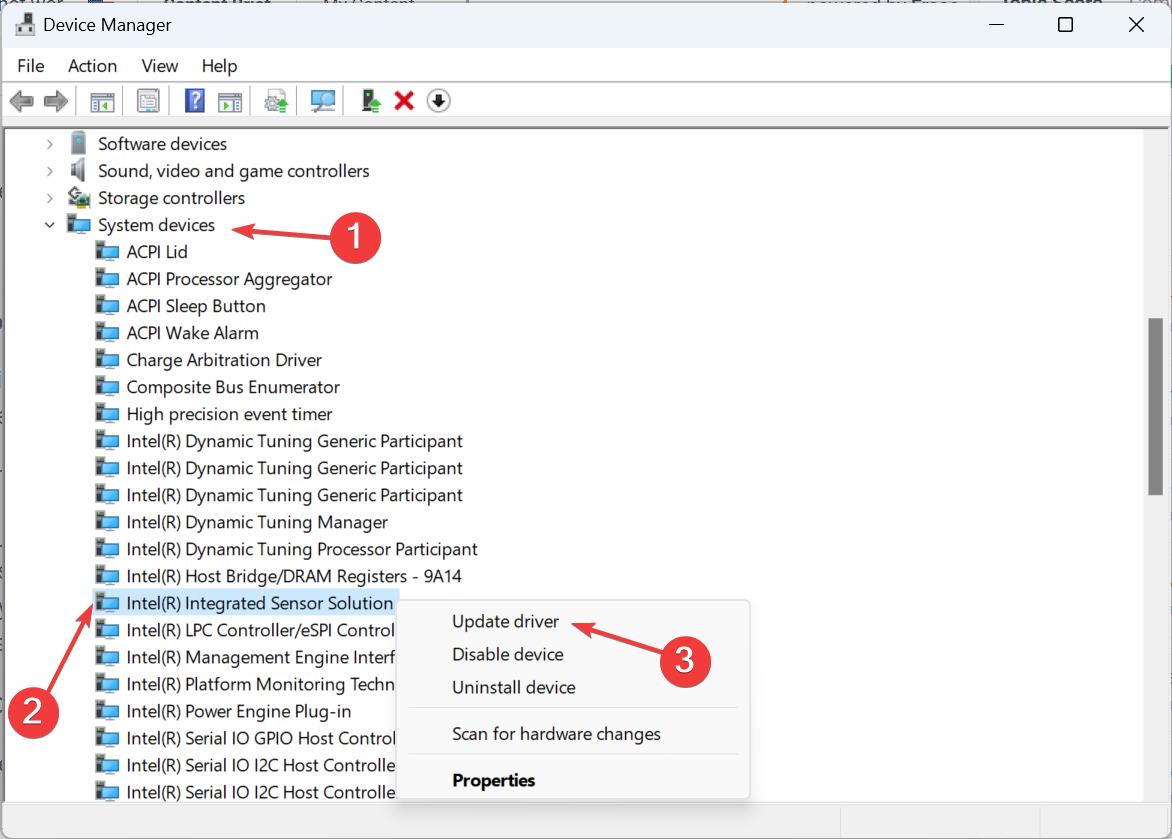Screen dimensions: 1172x839
Task: Click the device icon beside ACPI Lid
Action: click(x=107, y=251)
